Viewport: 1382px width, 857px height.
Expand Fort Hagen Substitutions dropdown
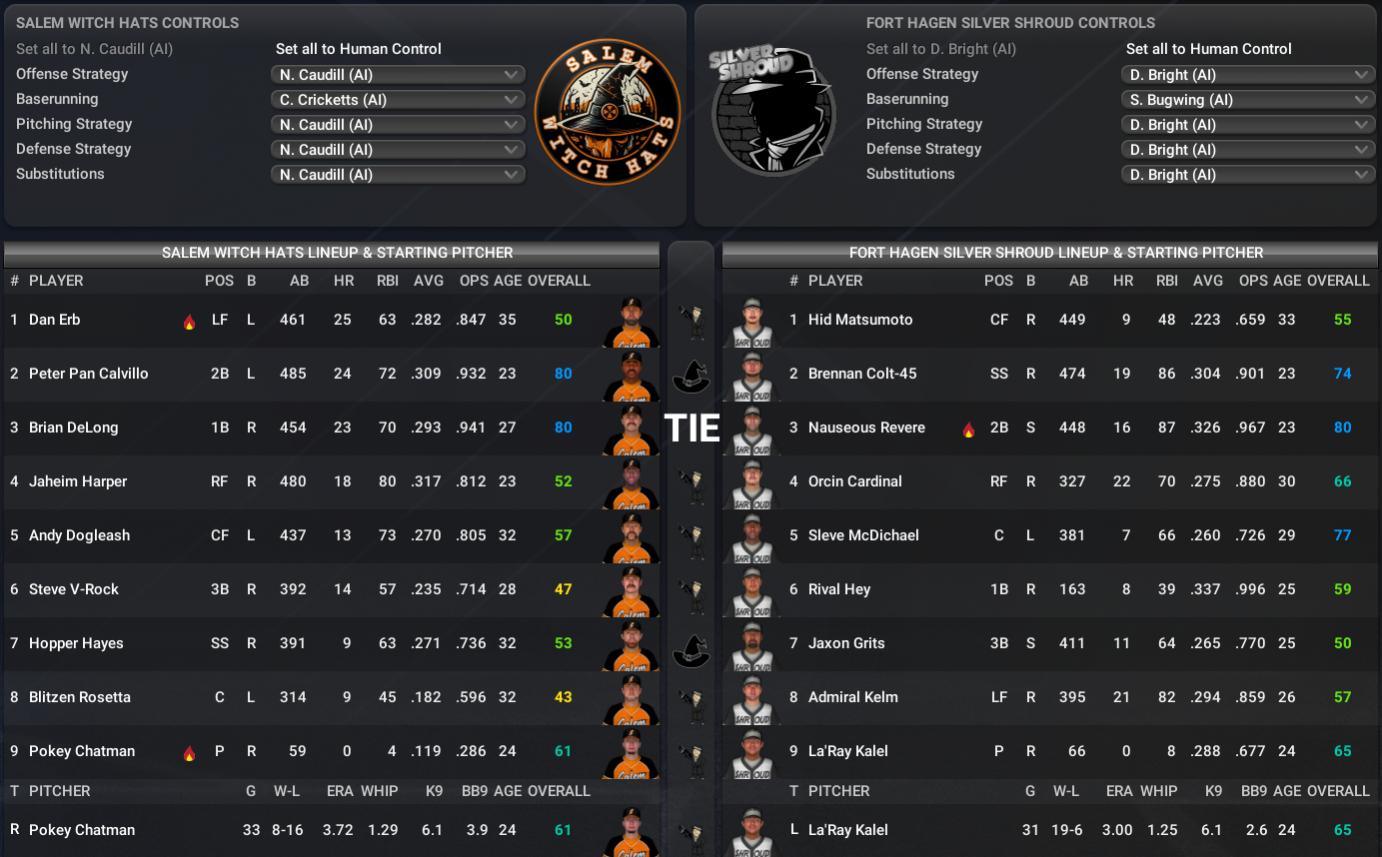point(1248,174)
